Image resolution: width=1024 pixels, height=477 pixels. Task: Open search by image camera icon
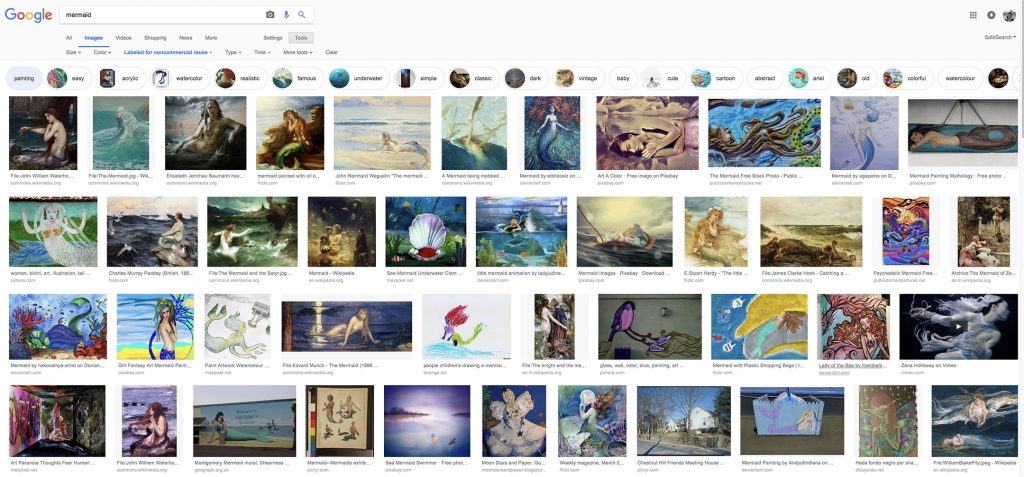(270, 14)
